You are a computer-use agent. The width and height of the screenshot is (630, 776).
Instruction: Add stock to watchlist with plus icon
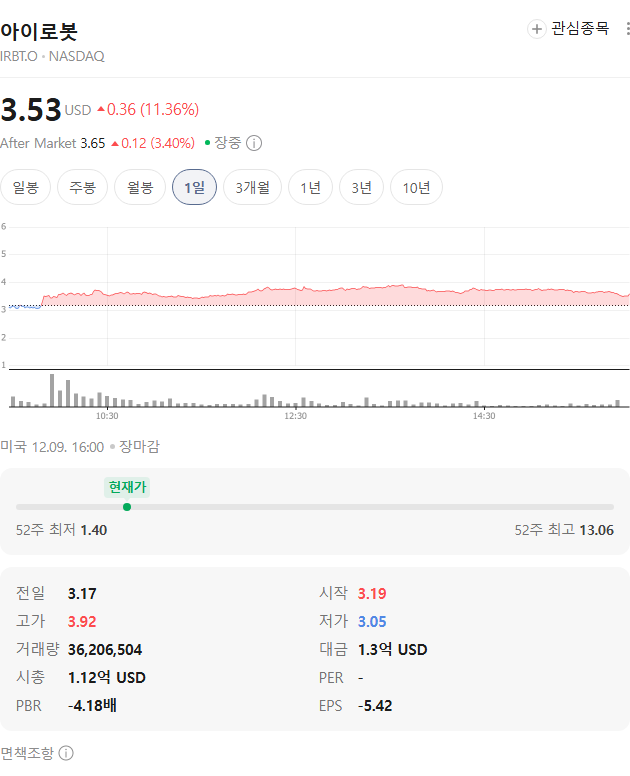[x=536, y=29]
